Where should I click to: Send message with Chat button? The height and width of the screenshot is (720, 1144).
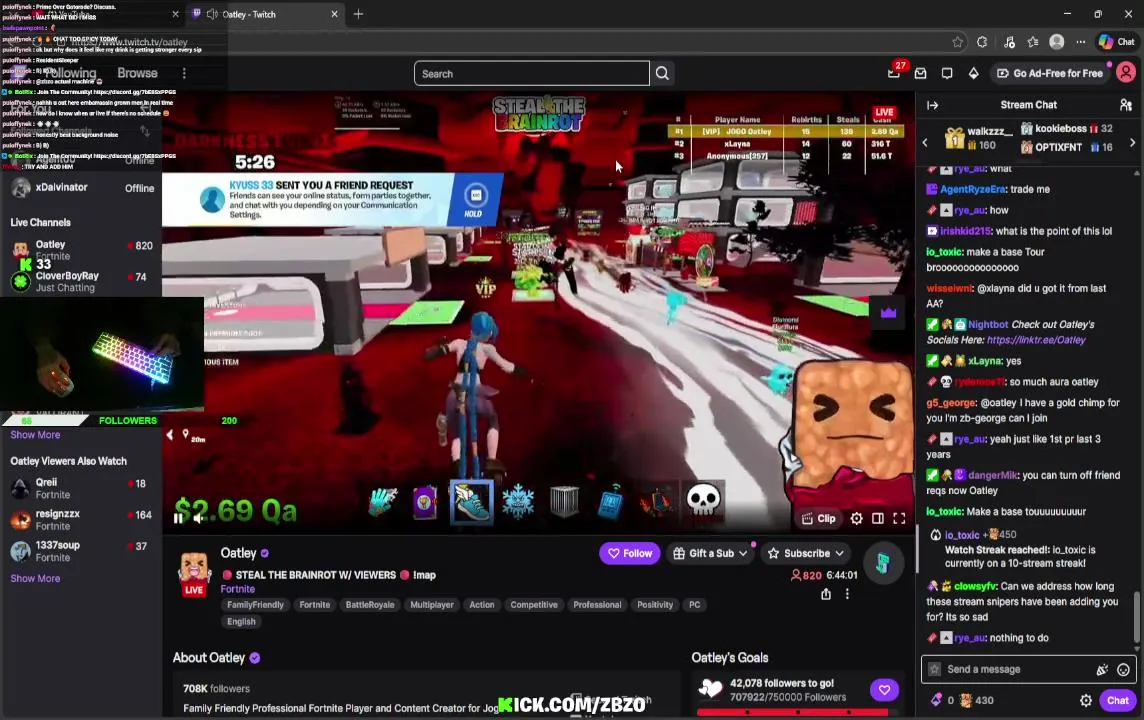coord(1117,700)
